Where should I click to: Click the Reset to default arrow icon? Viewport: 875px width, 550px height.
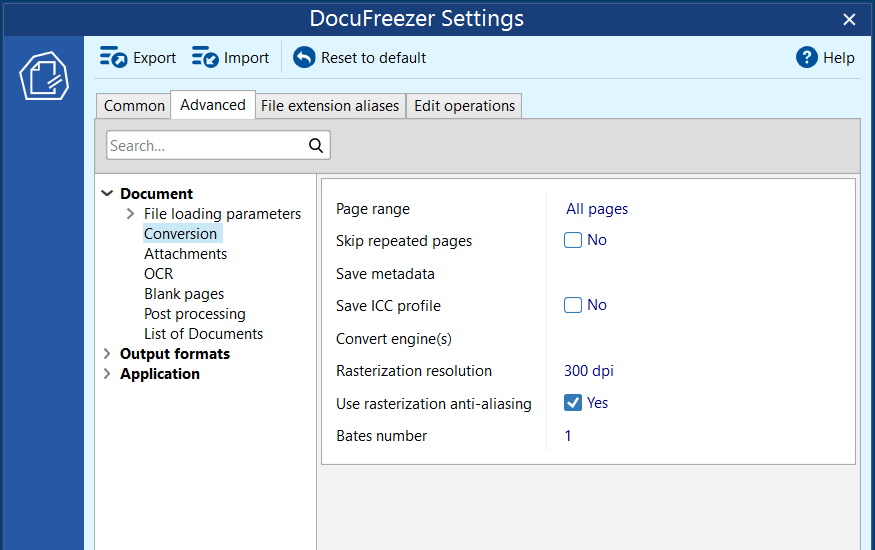click(x=304, y=58)
